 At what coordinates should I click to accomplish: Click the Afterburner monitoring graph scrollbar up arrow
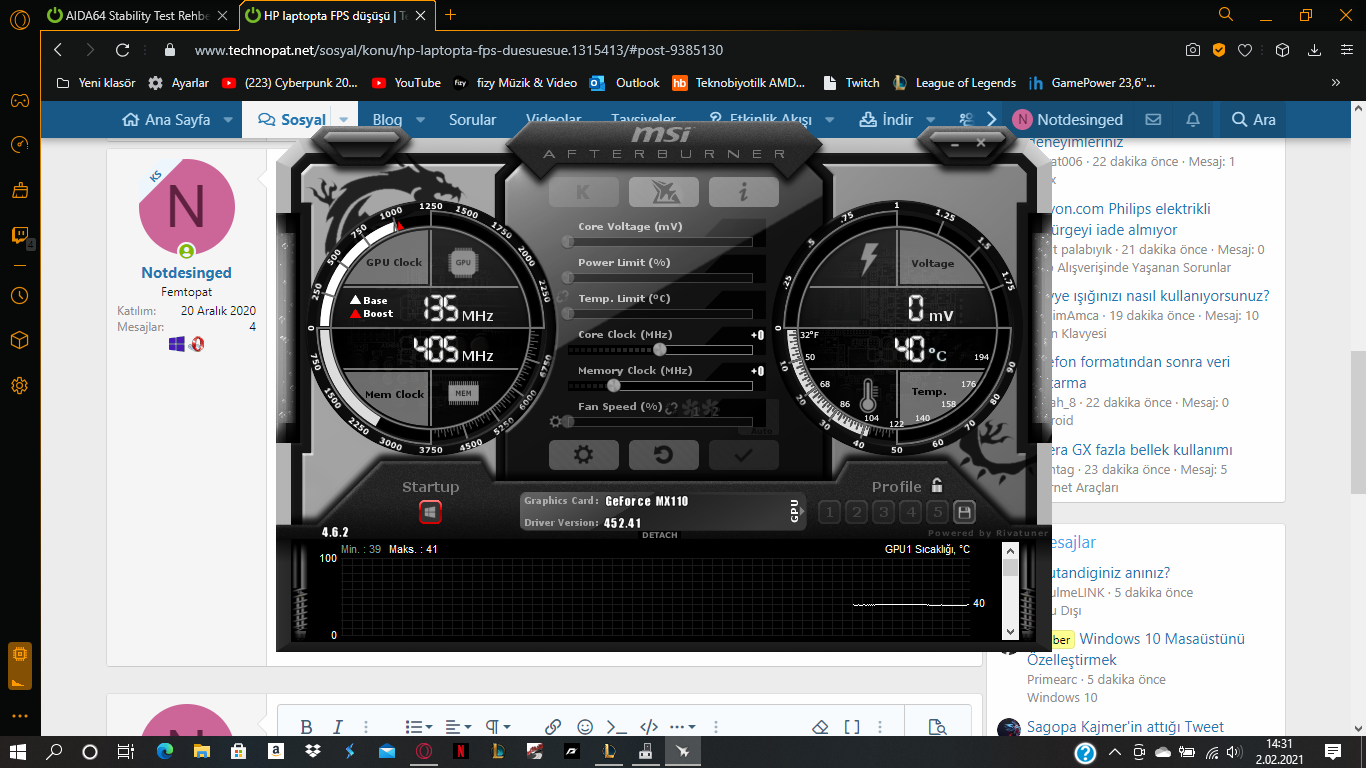coord(1010,551)
